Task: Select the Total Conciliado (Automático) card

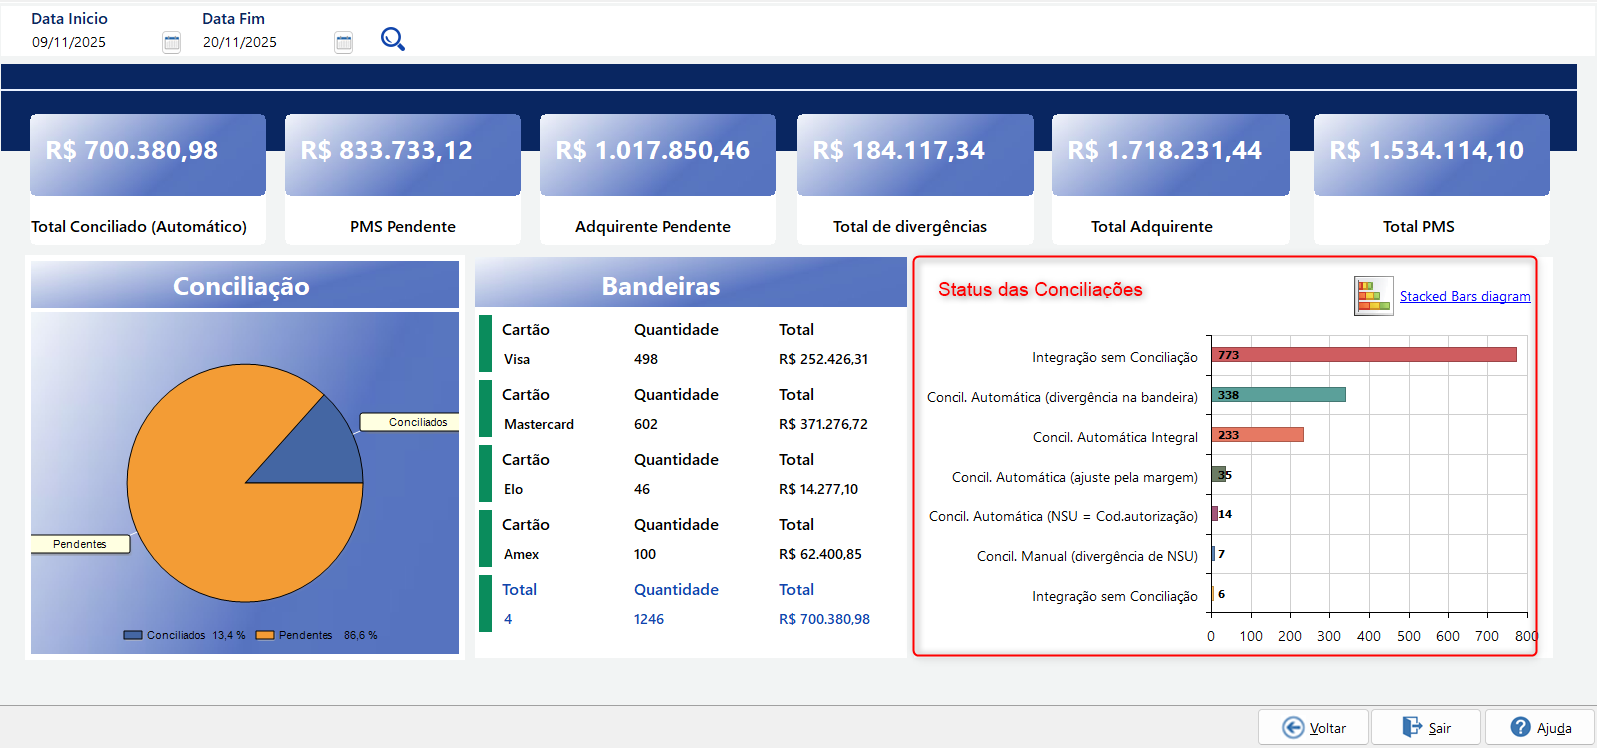Action: (x=148, y=179)
